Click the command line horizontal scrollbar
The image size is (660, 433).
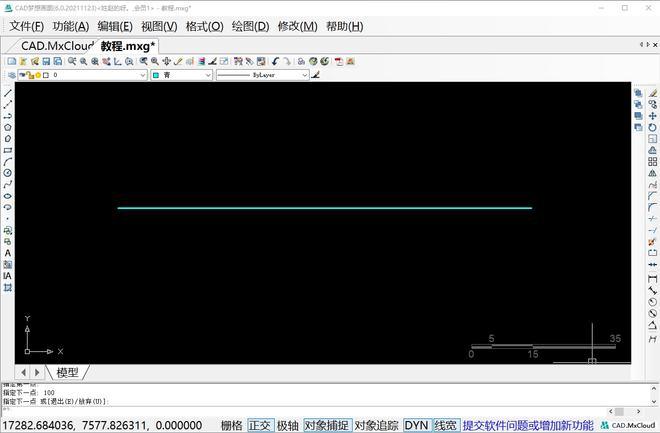pyautogui.click(x=625, y=411)
